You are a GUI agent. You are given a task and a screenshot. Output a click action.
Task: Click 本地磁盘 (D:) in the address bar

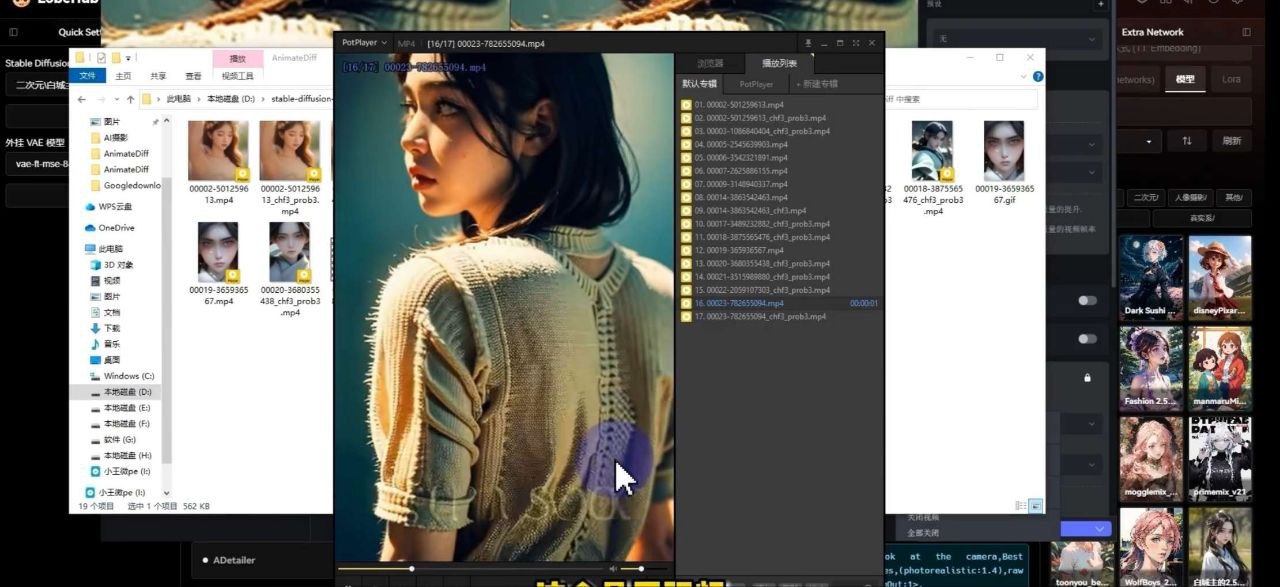click(229, 100)
